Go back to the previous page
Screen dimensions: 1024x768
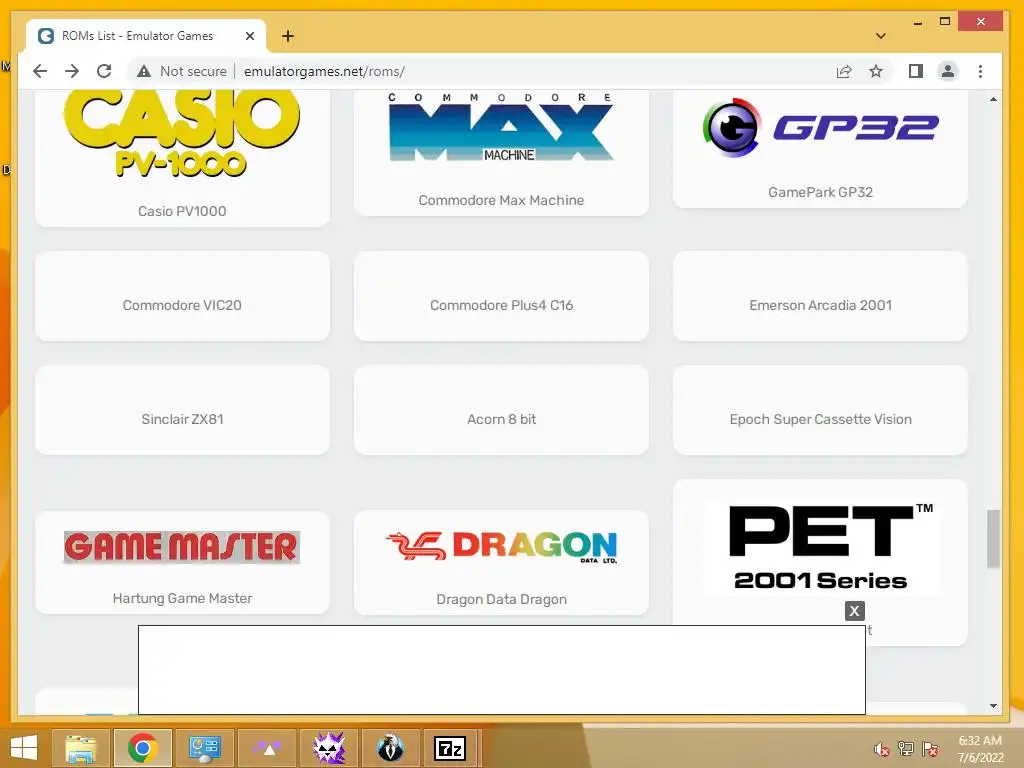(40, 71)
